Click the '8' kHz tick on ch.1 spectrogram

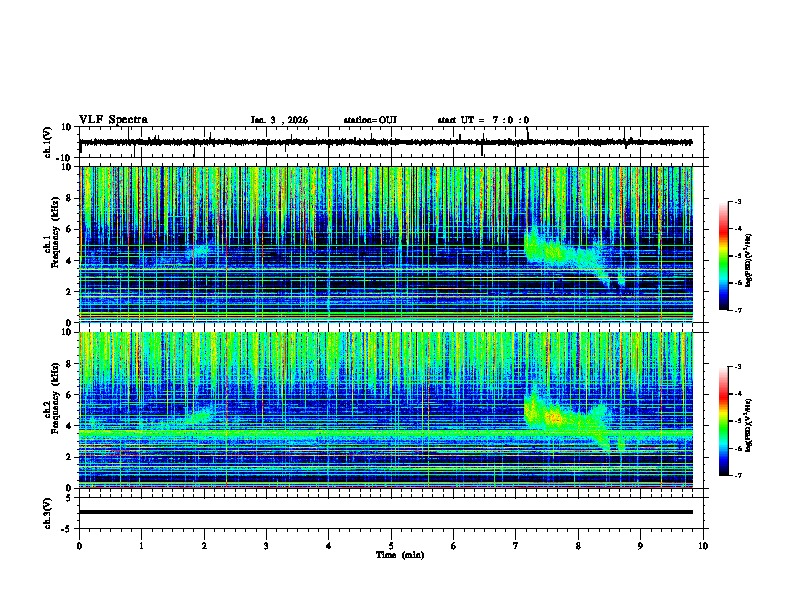click(69, 198)
